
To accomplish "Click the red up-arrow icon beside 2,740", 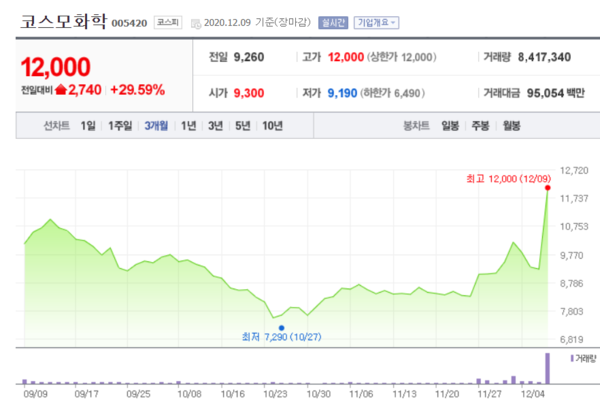I will click(x=61, y=90).
